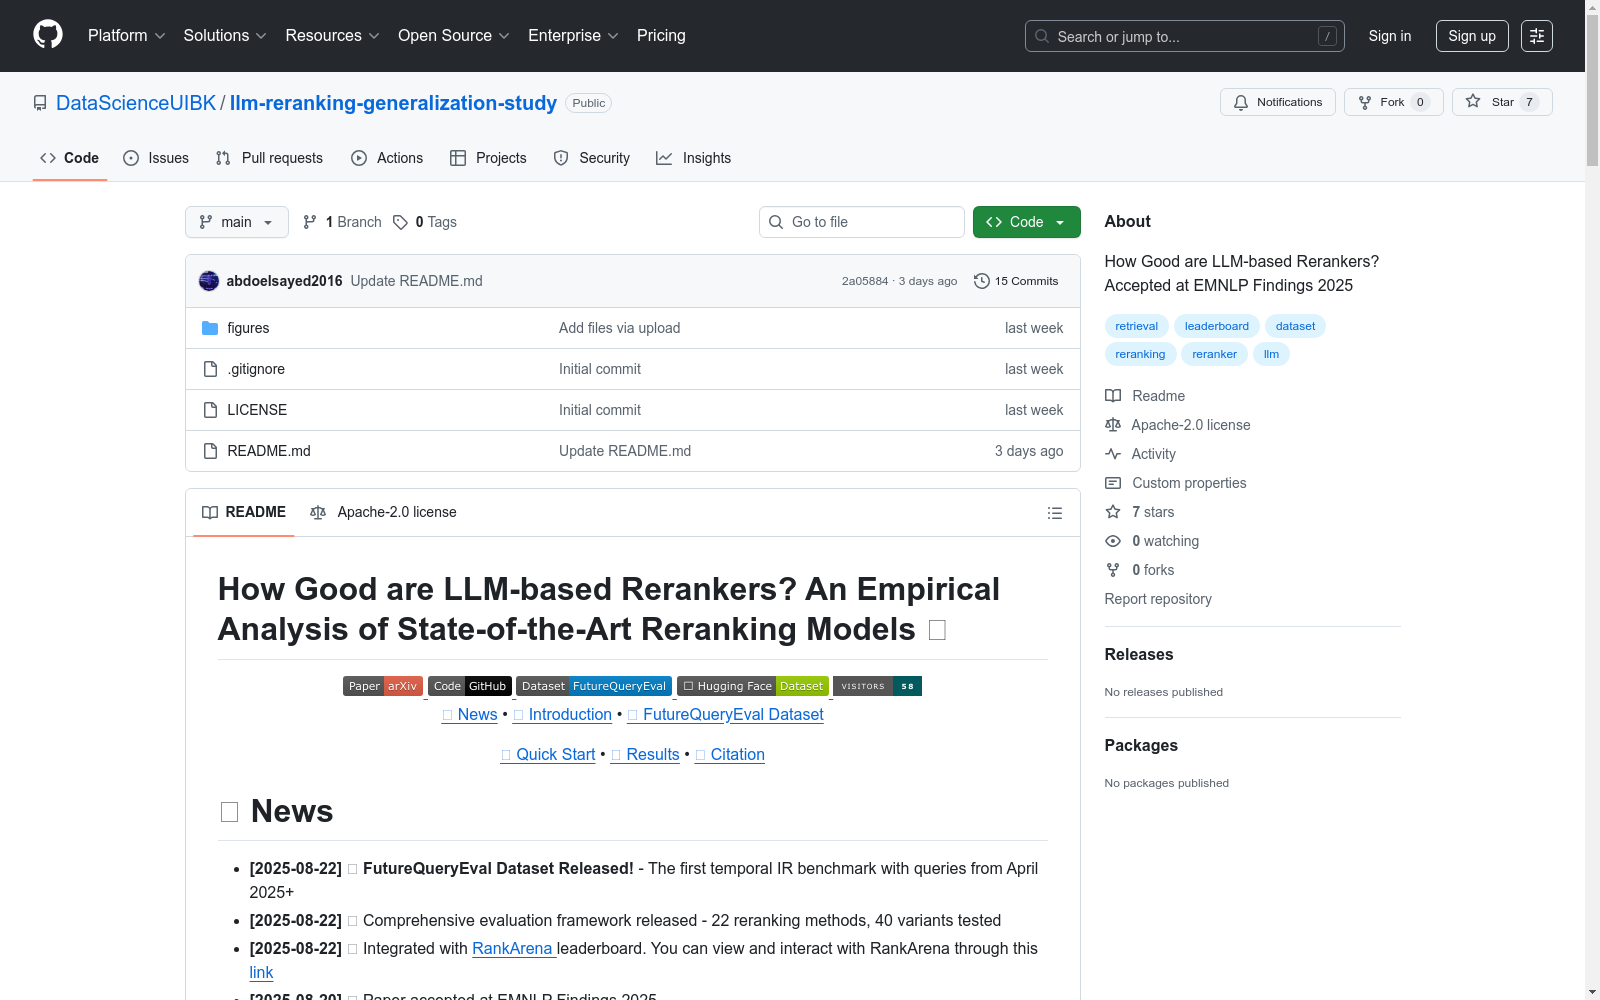Open the DataScienceUIBK owner page
1600x1000 pixels.
coord(136,103)
